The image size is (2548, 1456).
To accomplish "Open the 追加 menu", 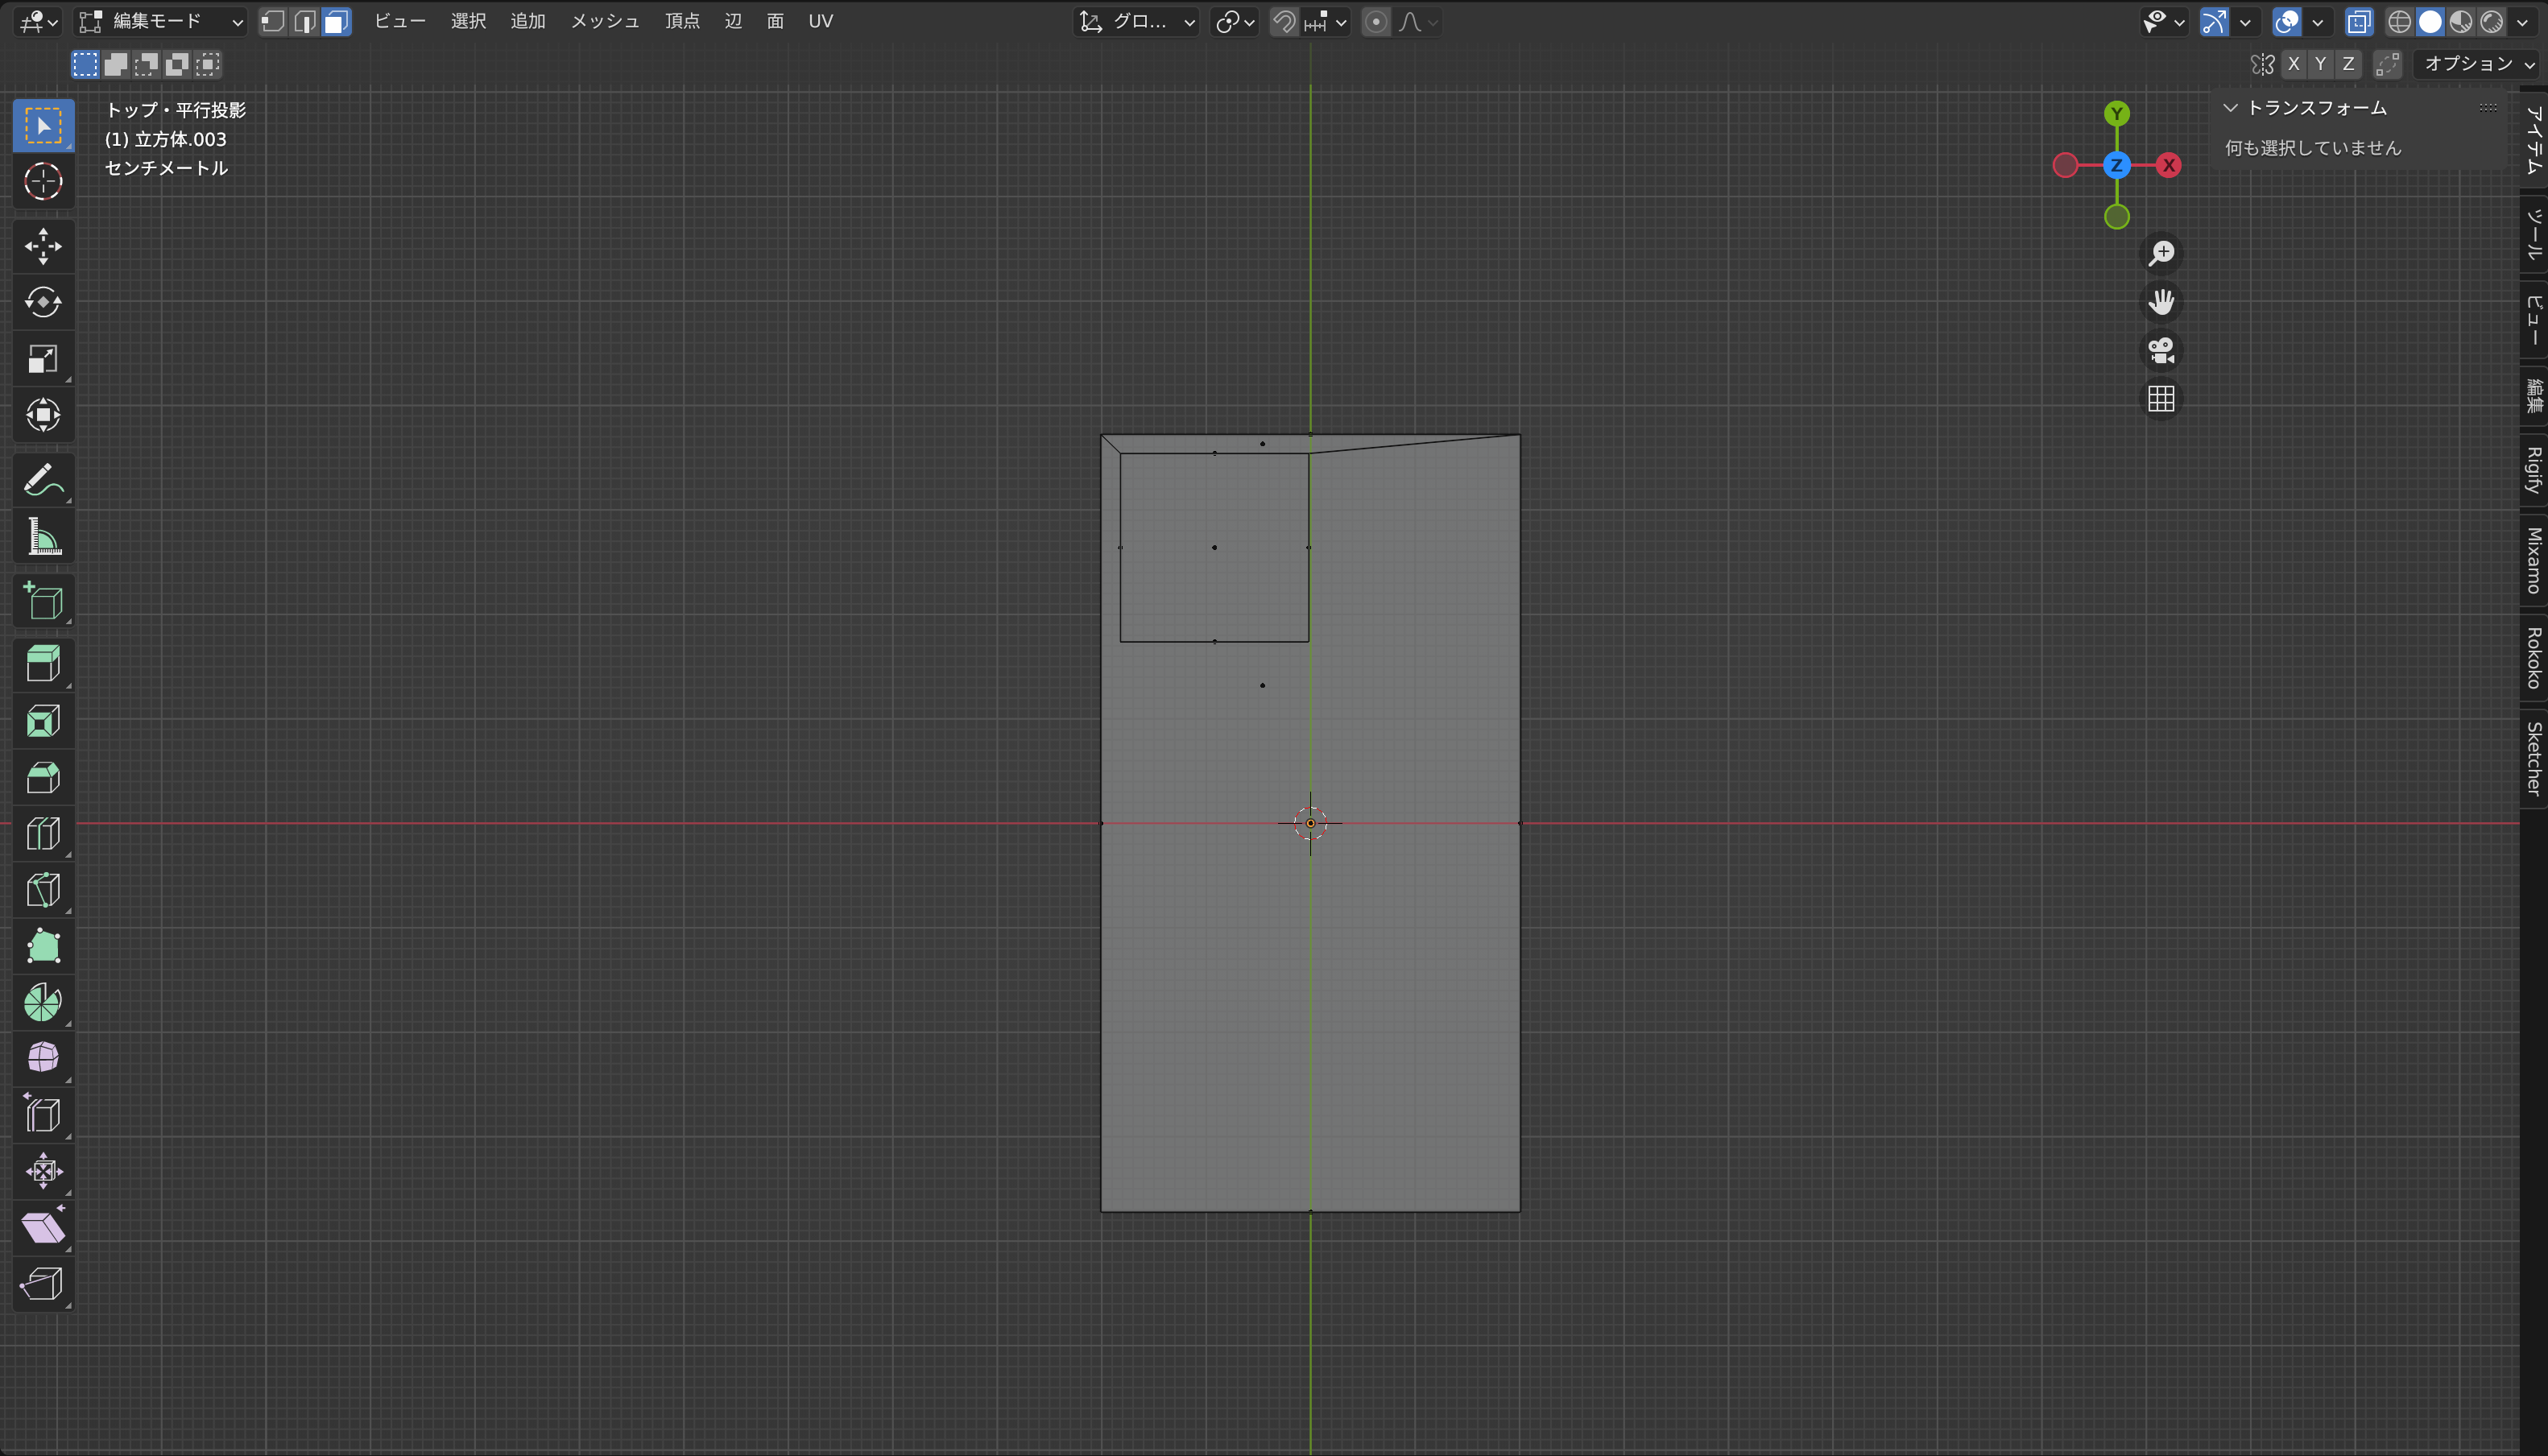I will [x=528, y=21].
